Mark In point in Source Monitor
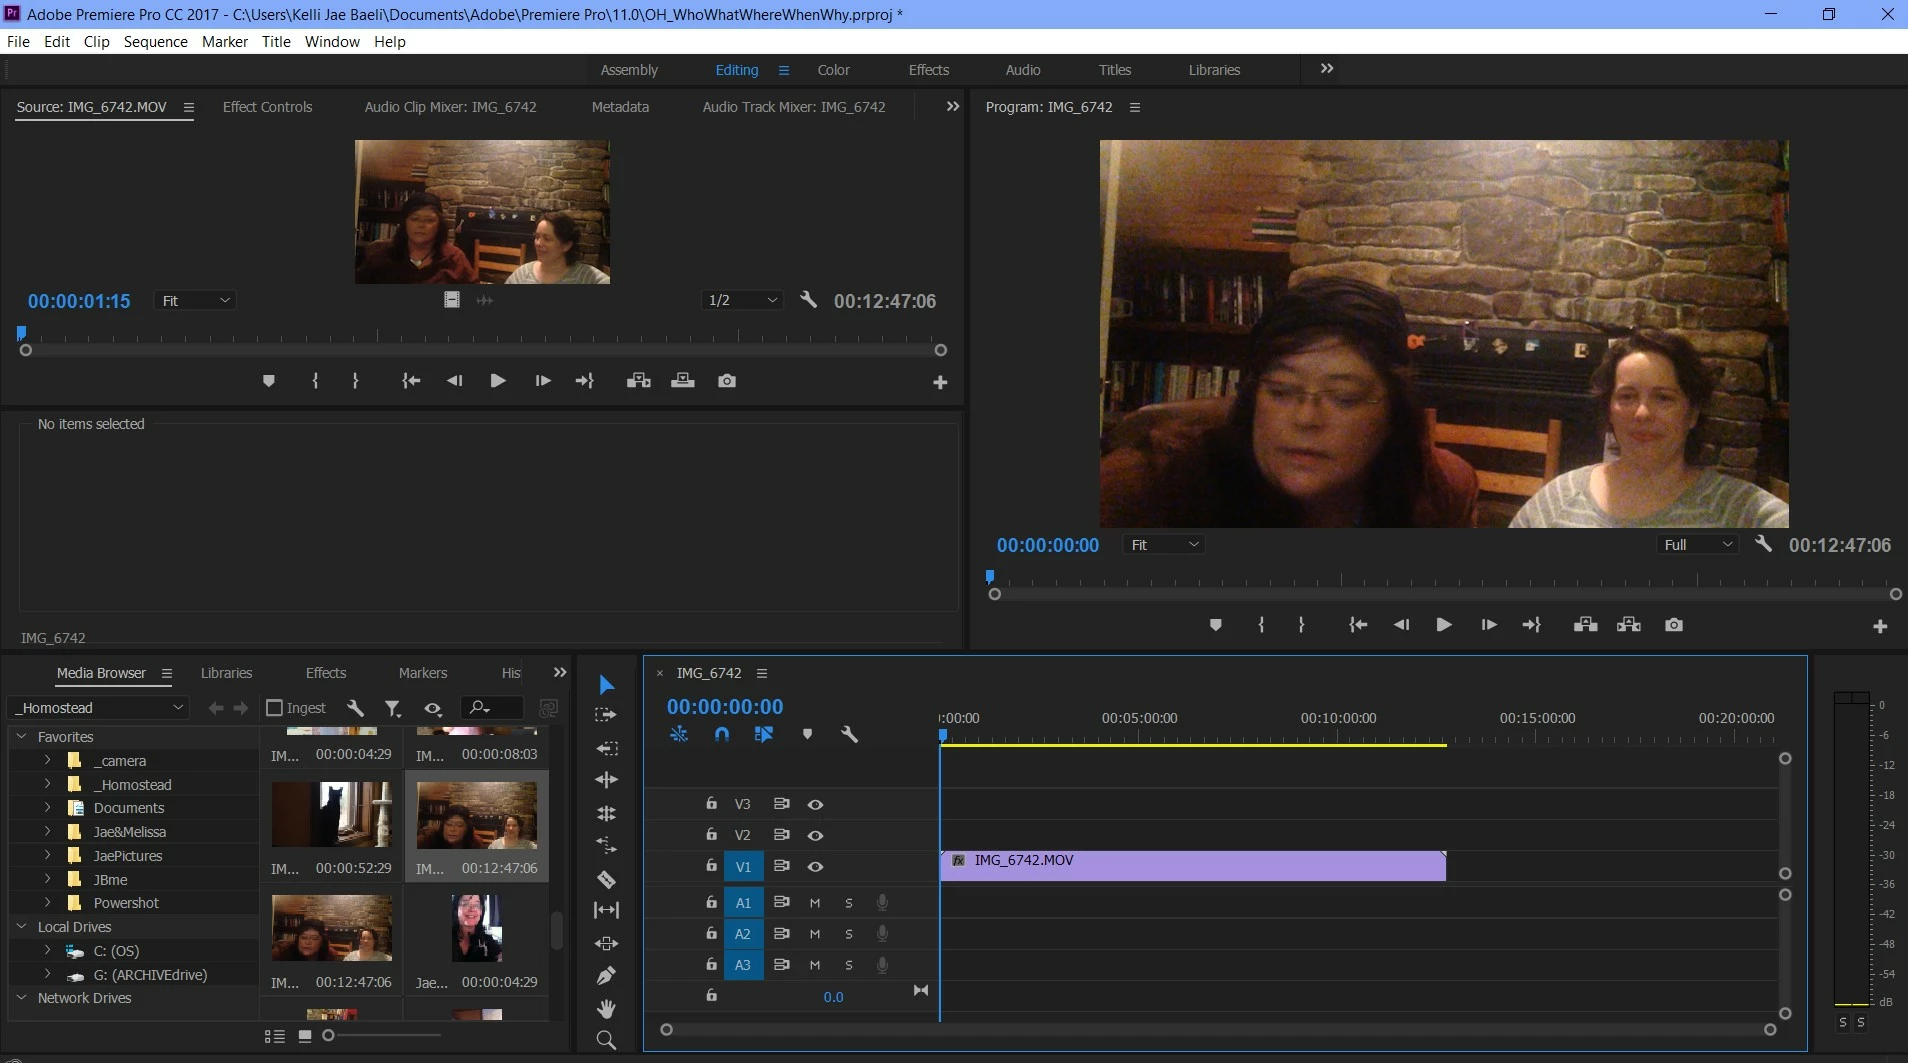Image resolution: width=1908 pixels, height=1063 pixels. (x=315, y=381)
